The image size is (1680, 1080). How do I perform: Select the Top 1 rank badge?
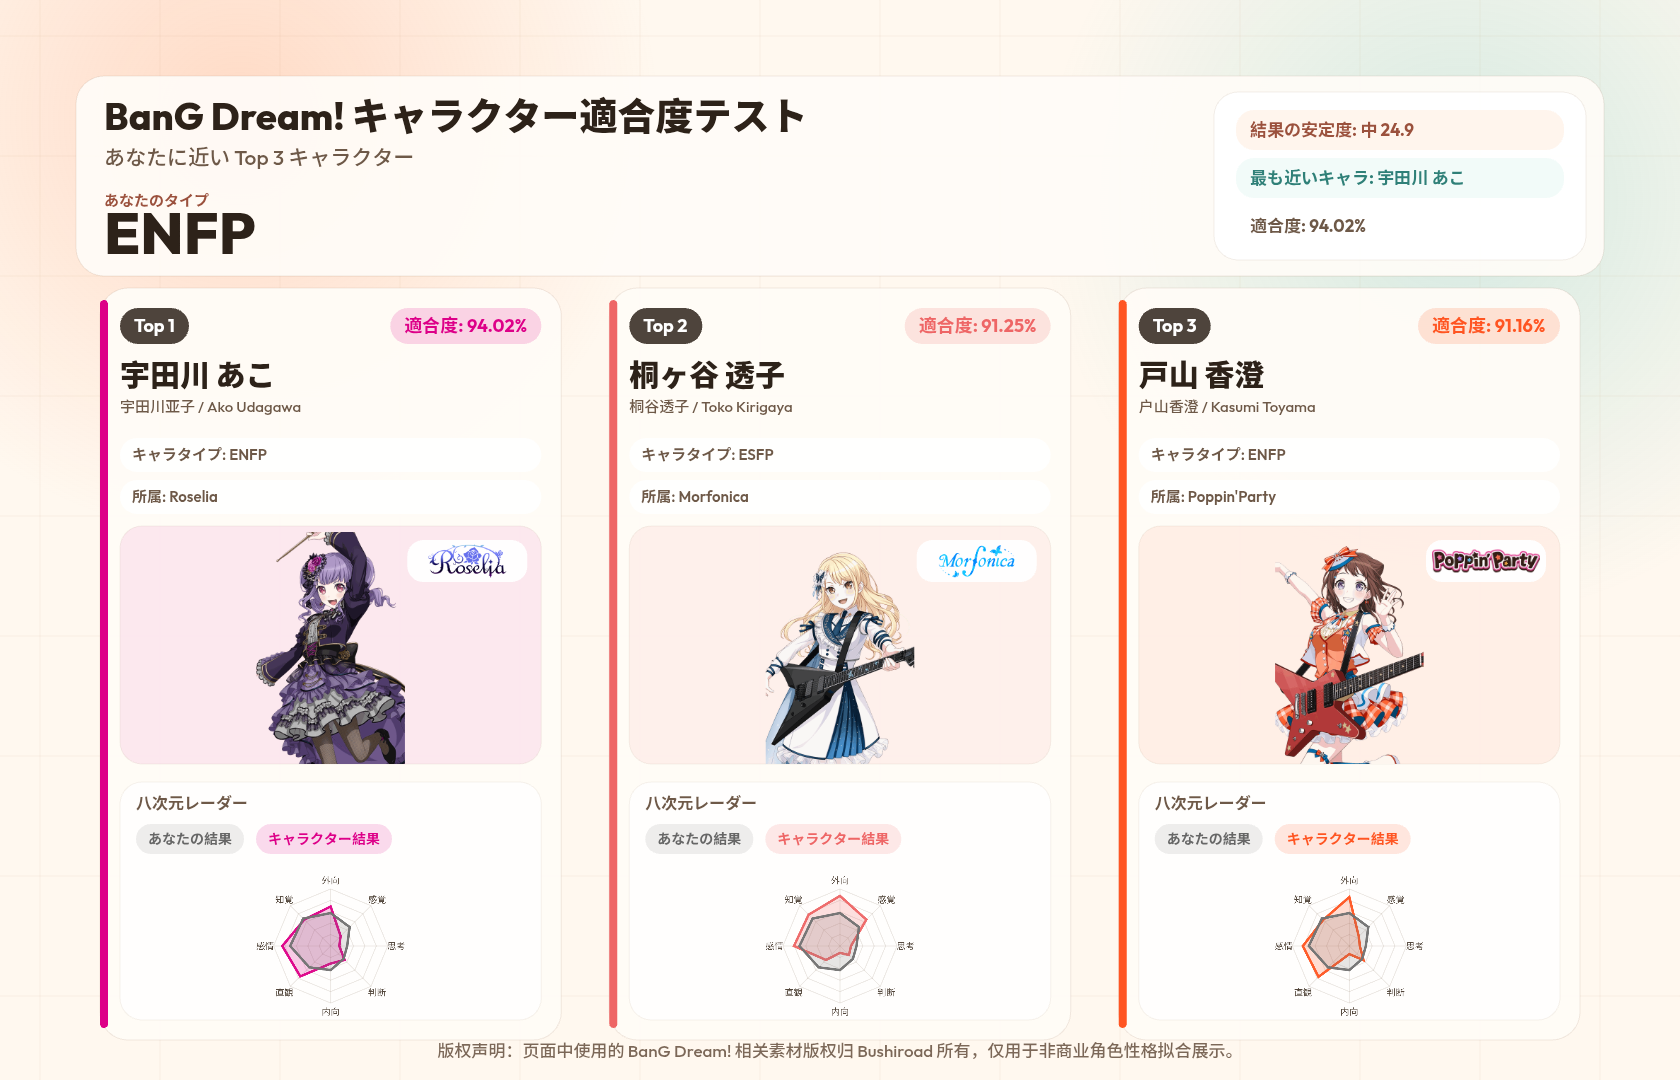point(155,326)
